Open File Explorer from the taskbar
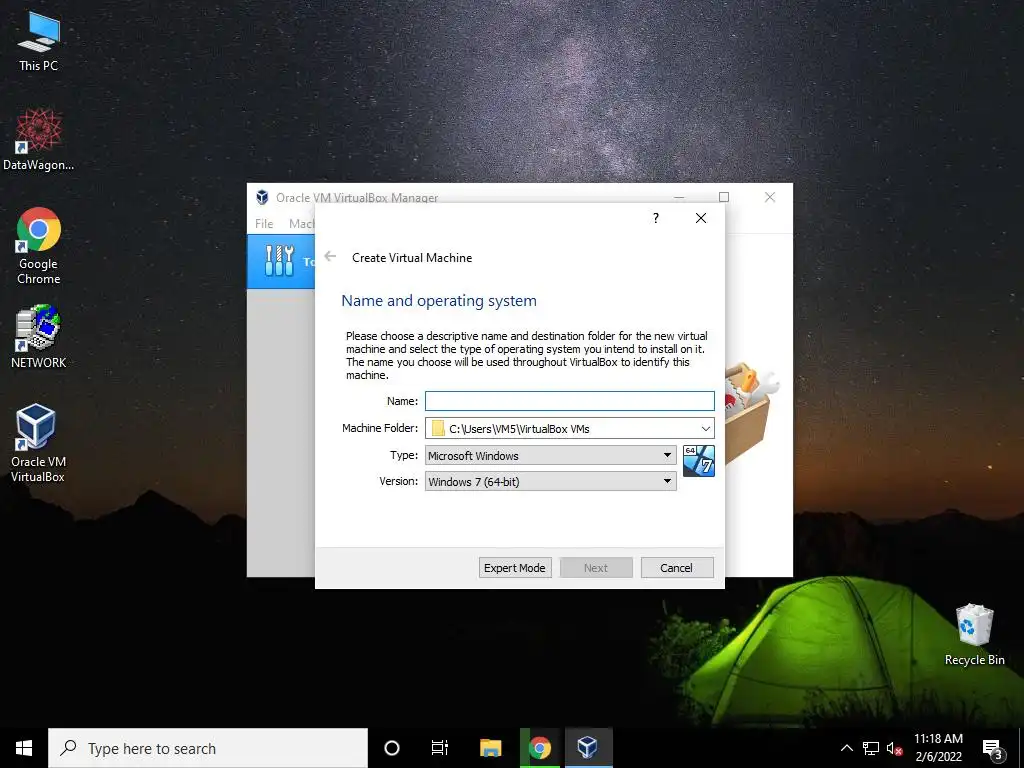The height and width of the screenshot is (768, 1024). point(490,748)
